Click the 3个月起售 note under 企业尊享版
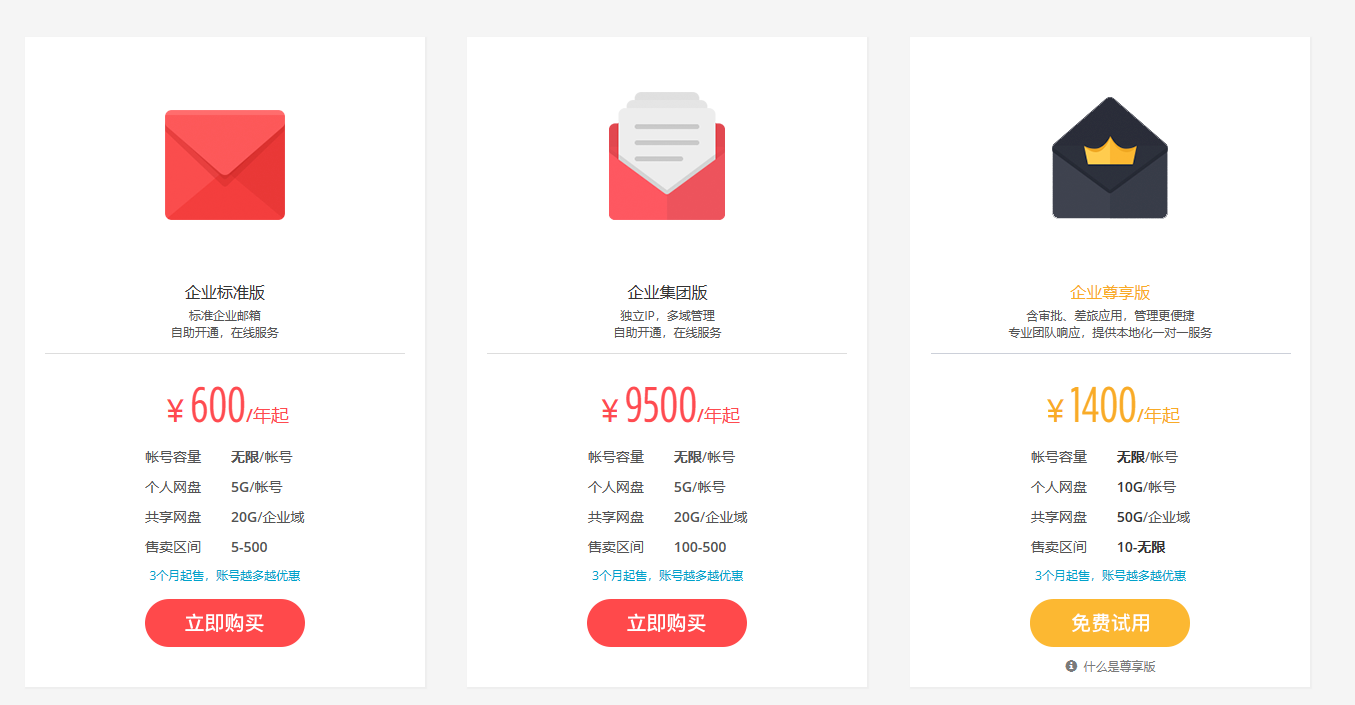The image size is (1355, 705). click(1110, 576)
